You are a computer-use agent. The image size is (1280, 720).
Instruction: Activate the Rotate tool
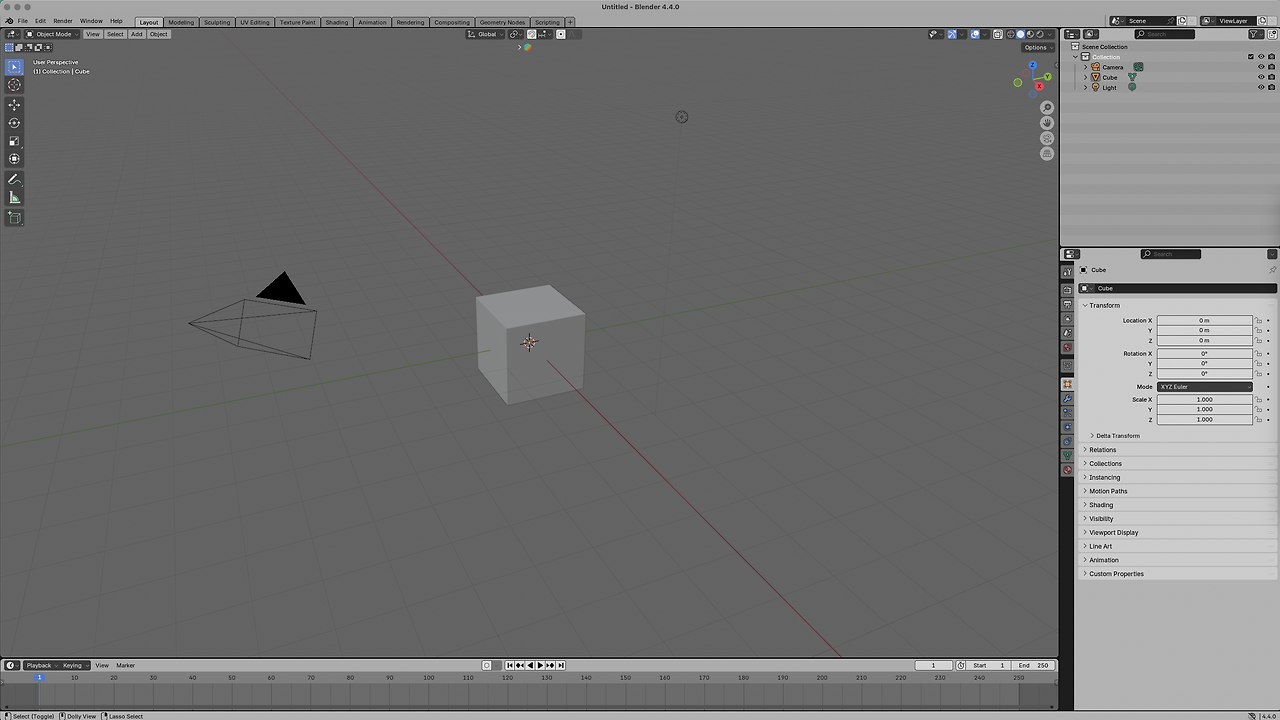point(14,123)
